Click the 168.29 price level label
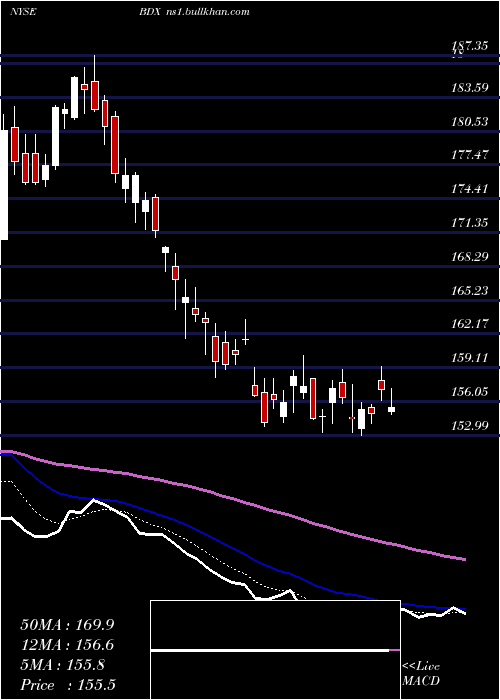500x700 pixels. (469, 257)
